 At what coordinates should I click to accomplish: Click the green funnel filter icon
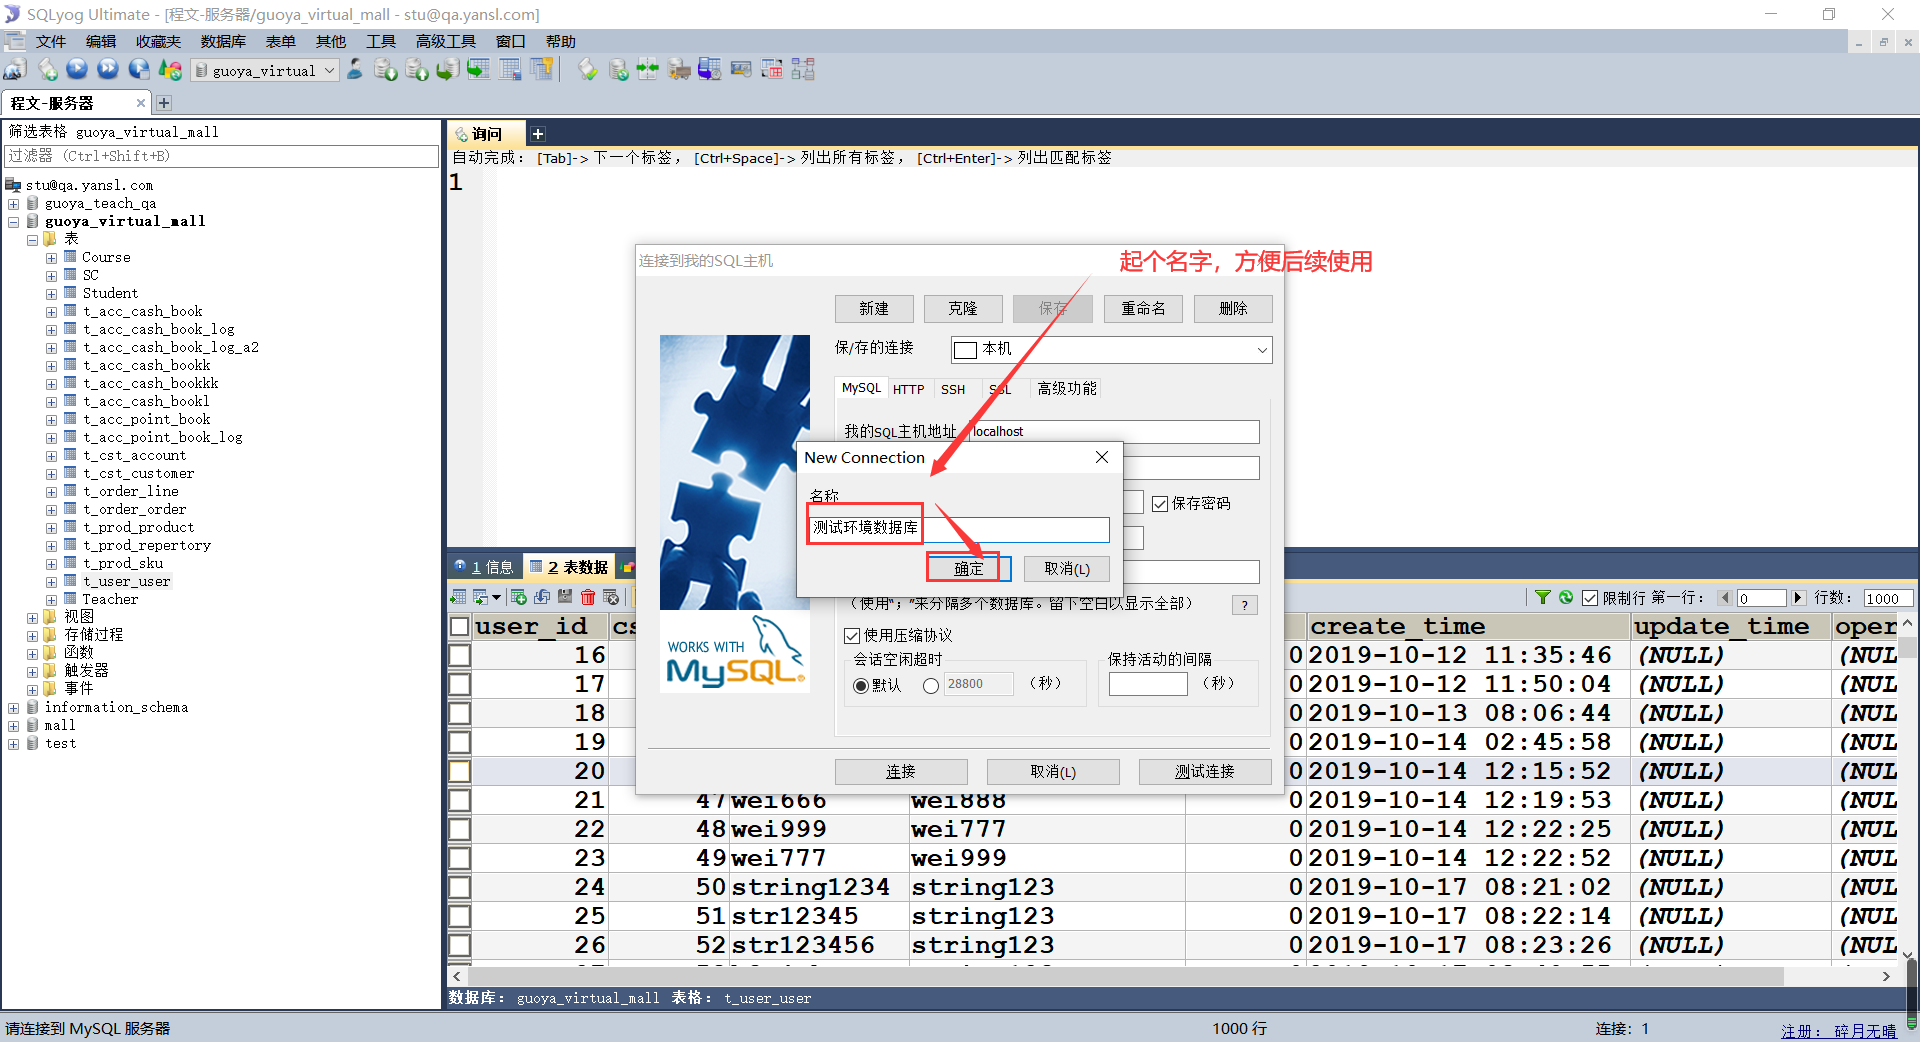(1543, 597)
